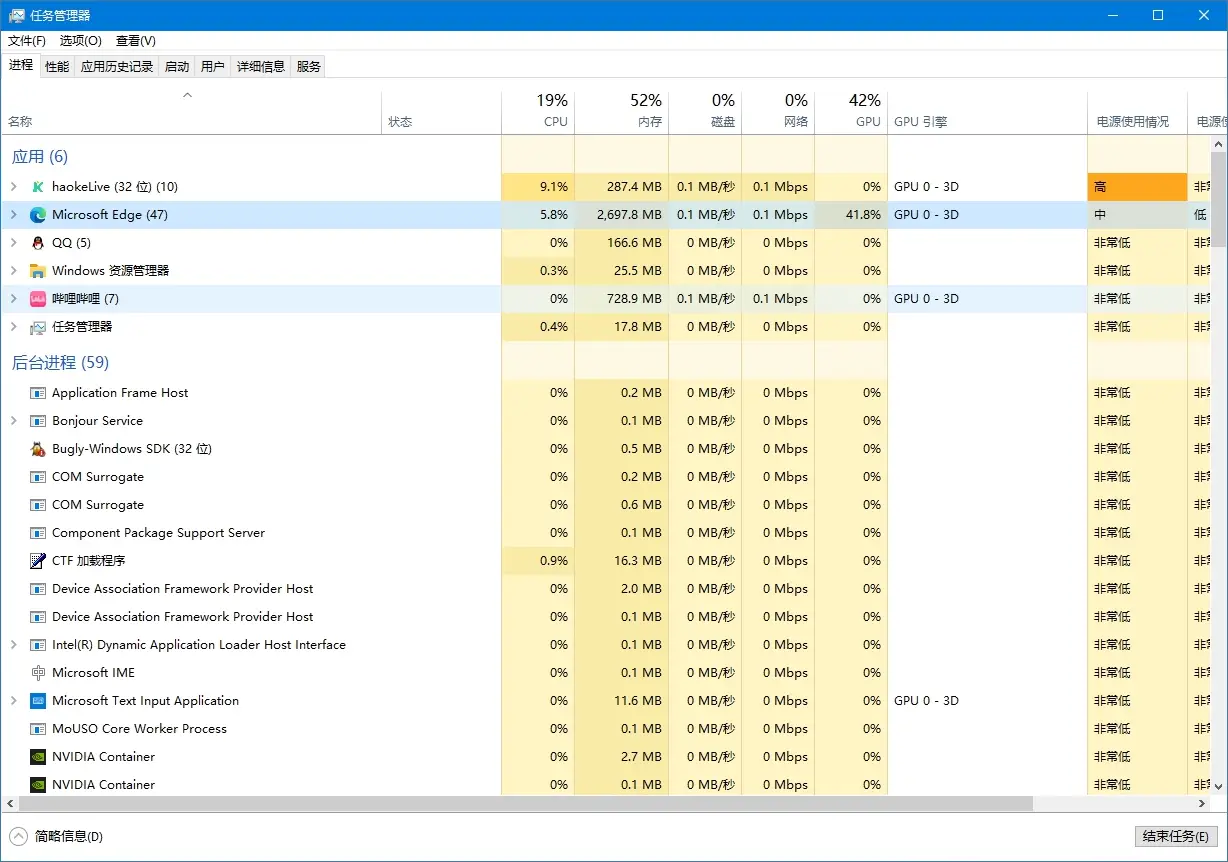Viewport: 1228px width, 862px height.
Task: Switch to the 详细信息 tab
Action: [x=261, y=67]
